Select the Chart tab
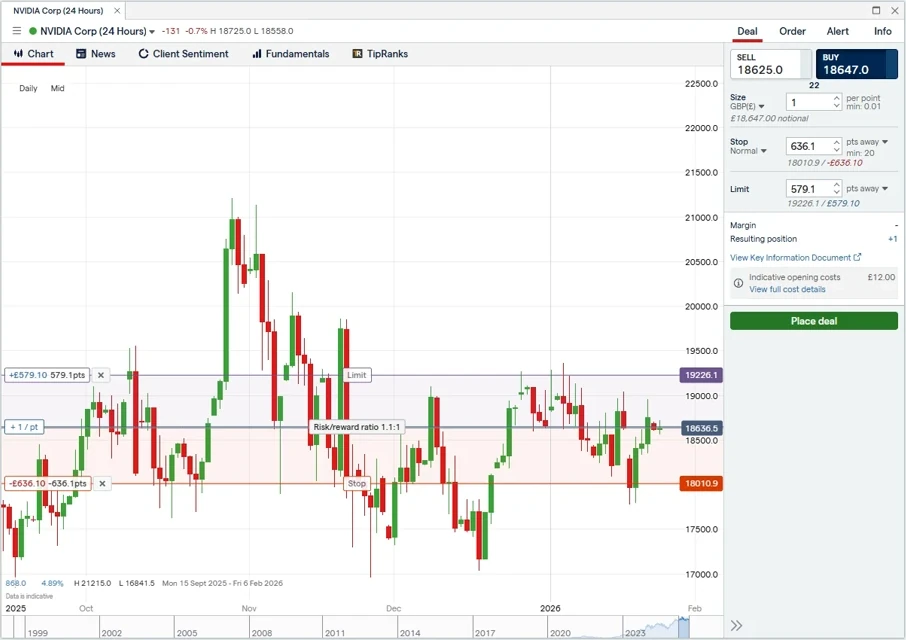 [34, 54]
